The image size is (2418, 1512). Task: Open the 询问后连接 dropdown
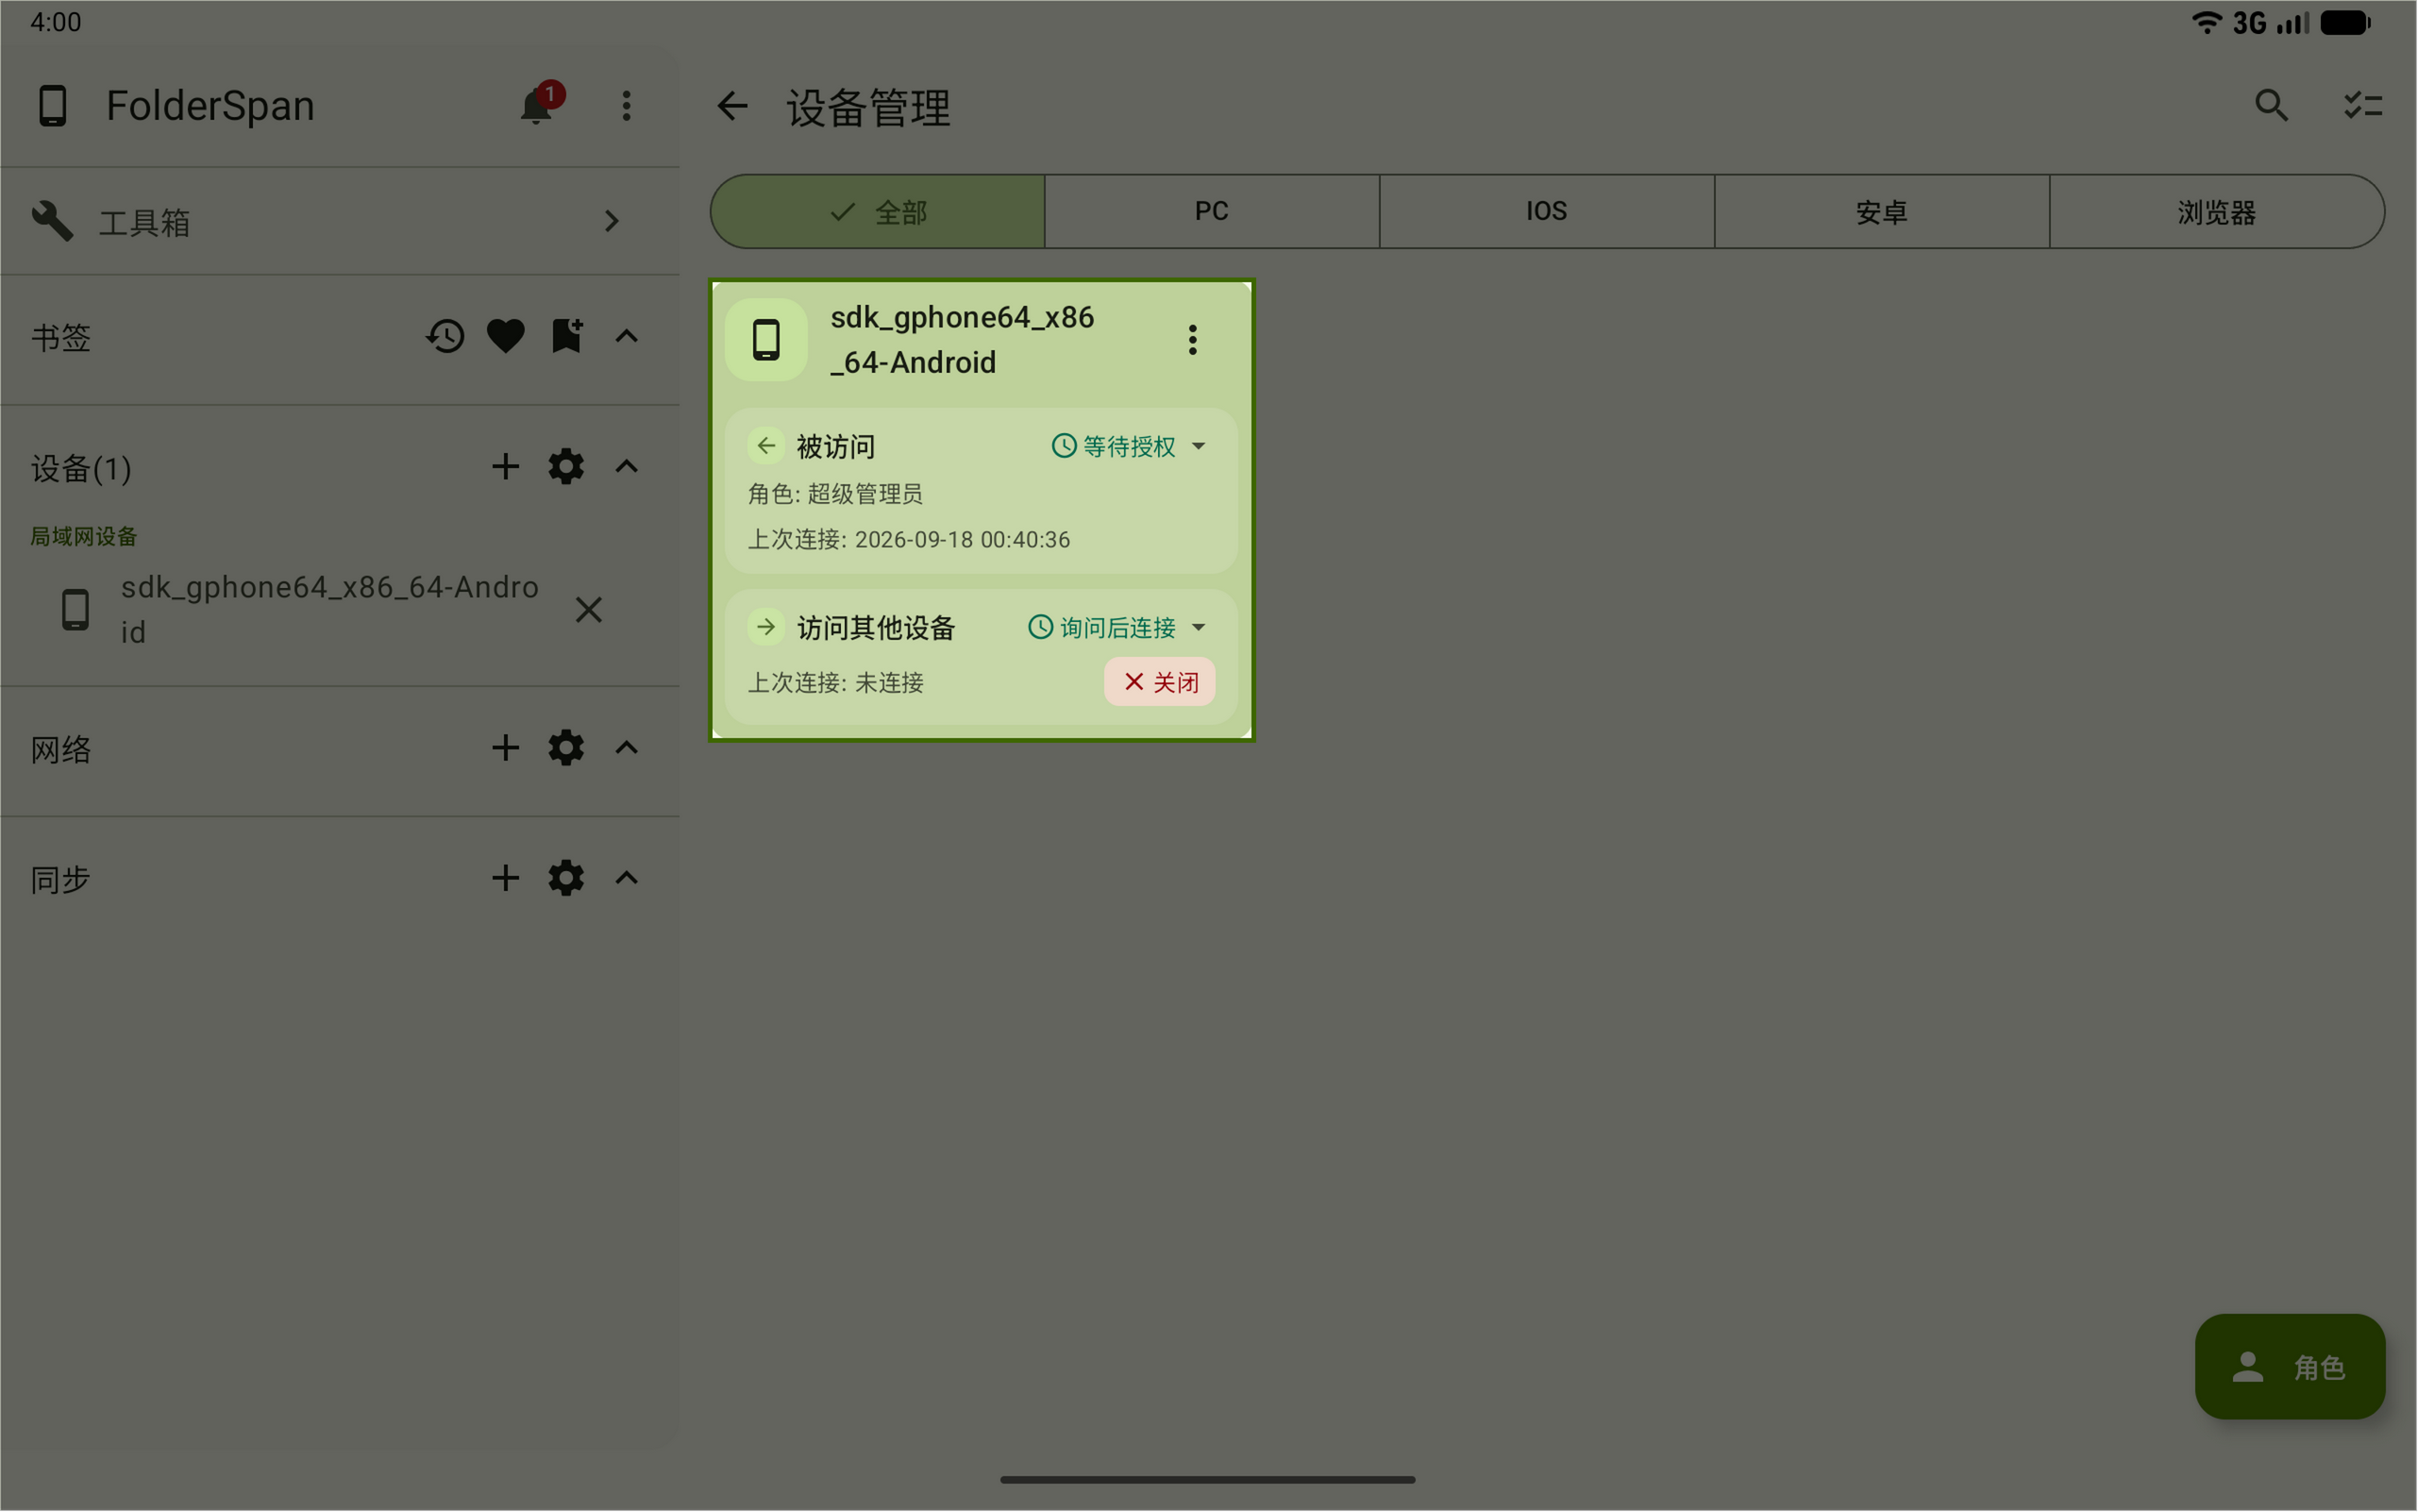tap(1119, 628)
